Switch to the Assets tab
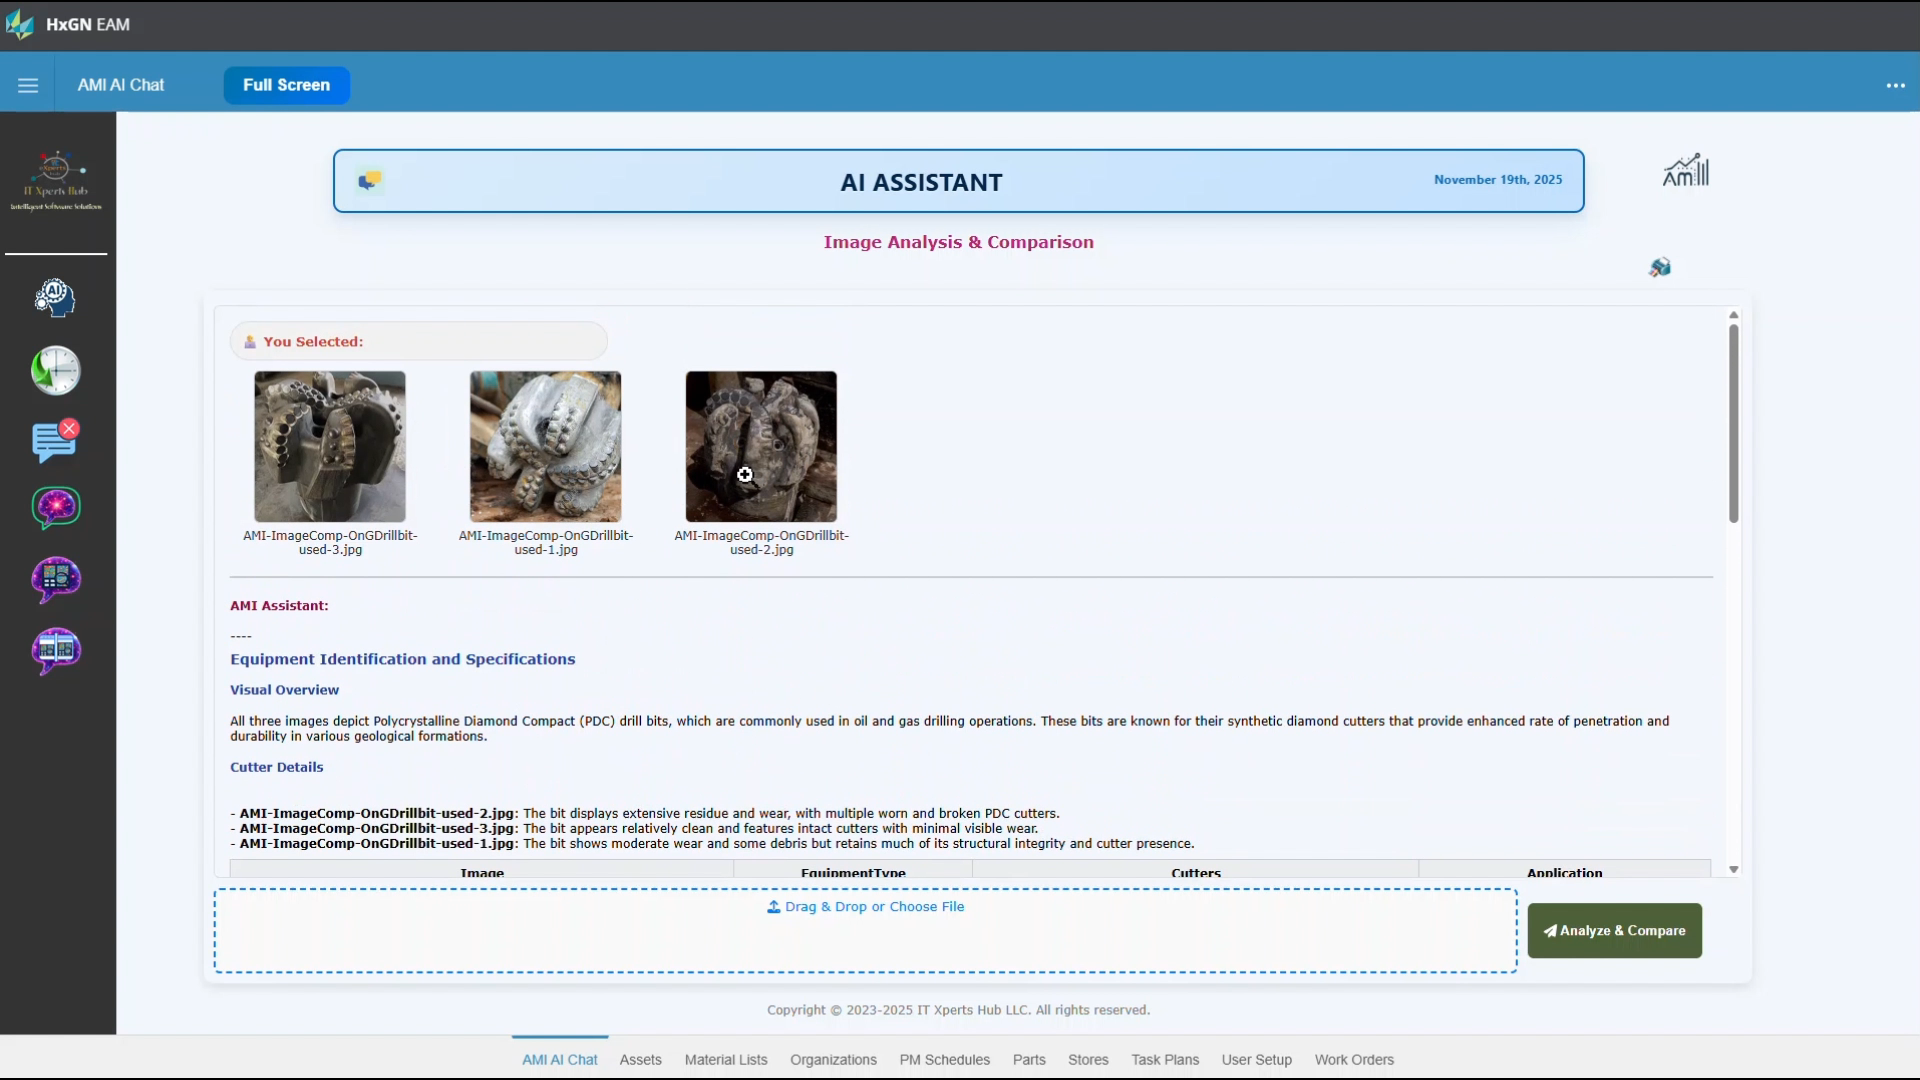The width and height of the screenshot is (1920, 1080). [640, 1059]
